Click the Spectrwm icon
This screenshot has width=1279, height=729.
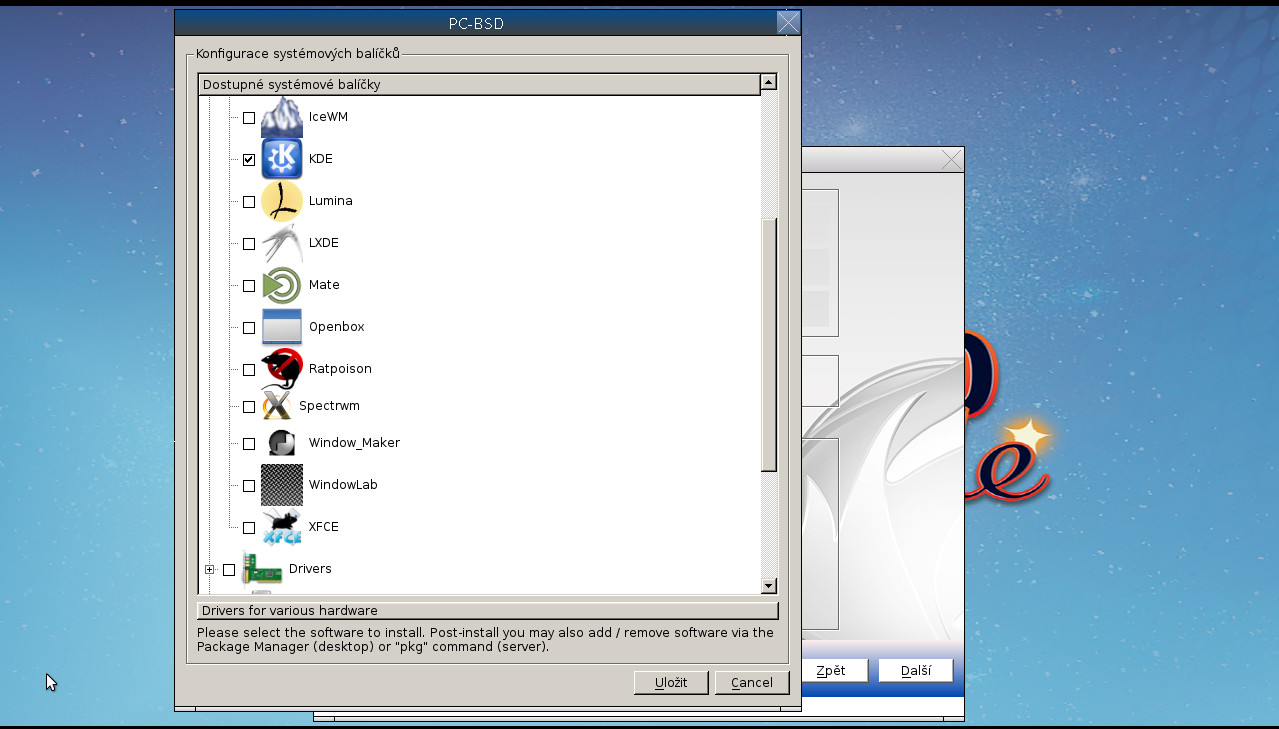281,405
